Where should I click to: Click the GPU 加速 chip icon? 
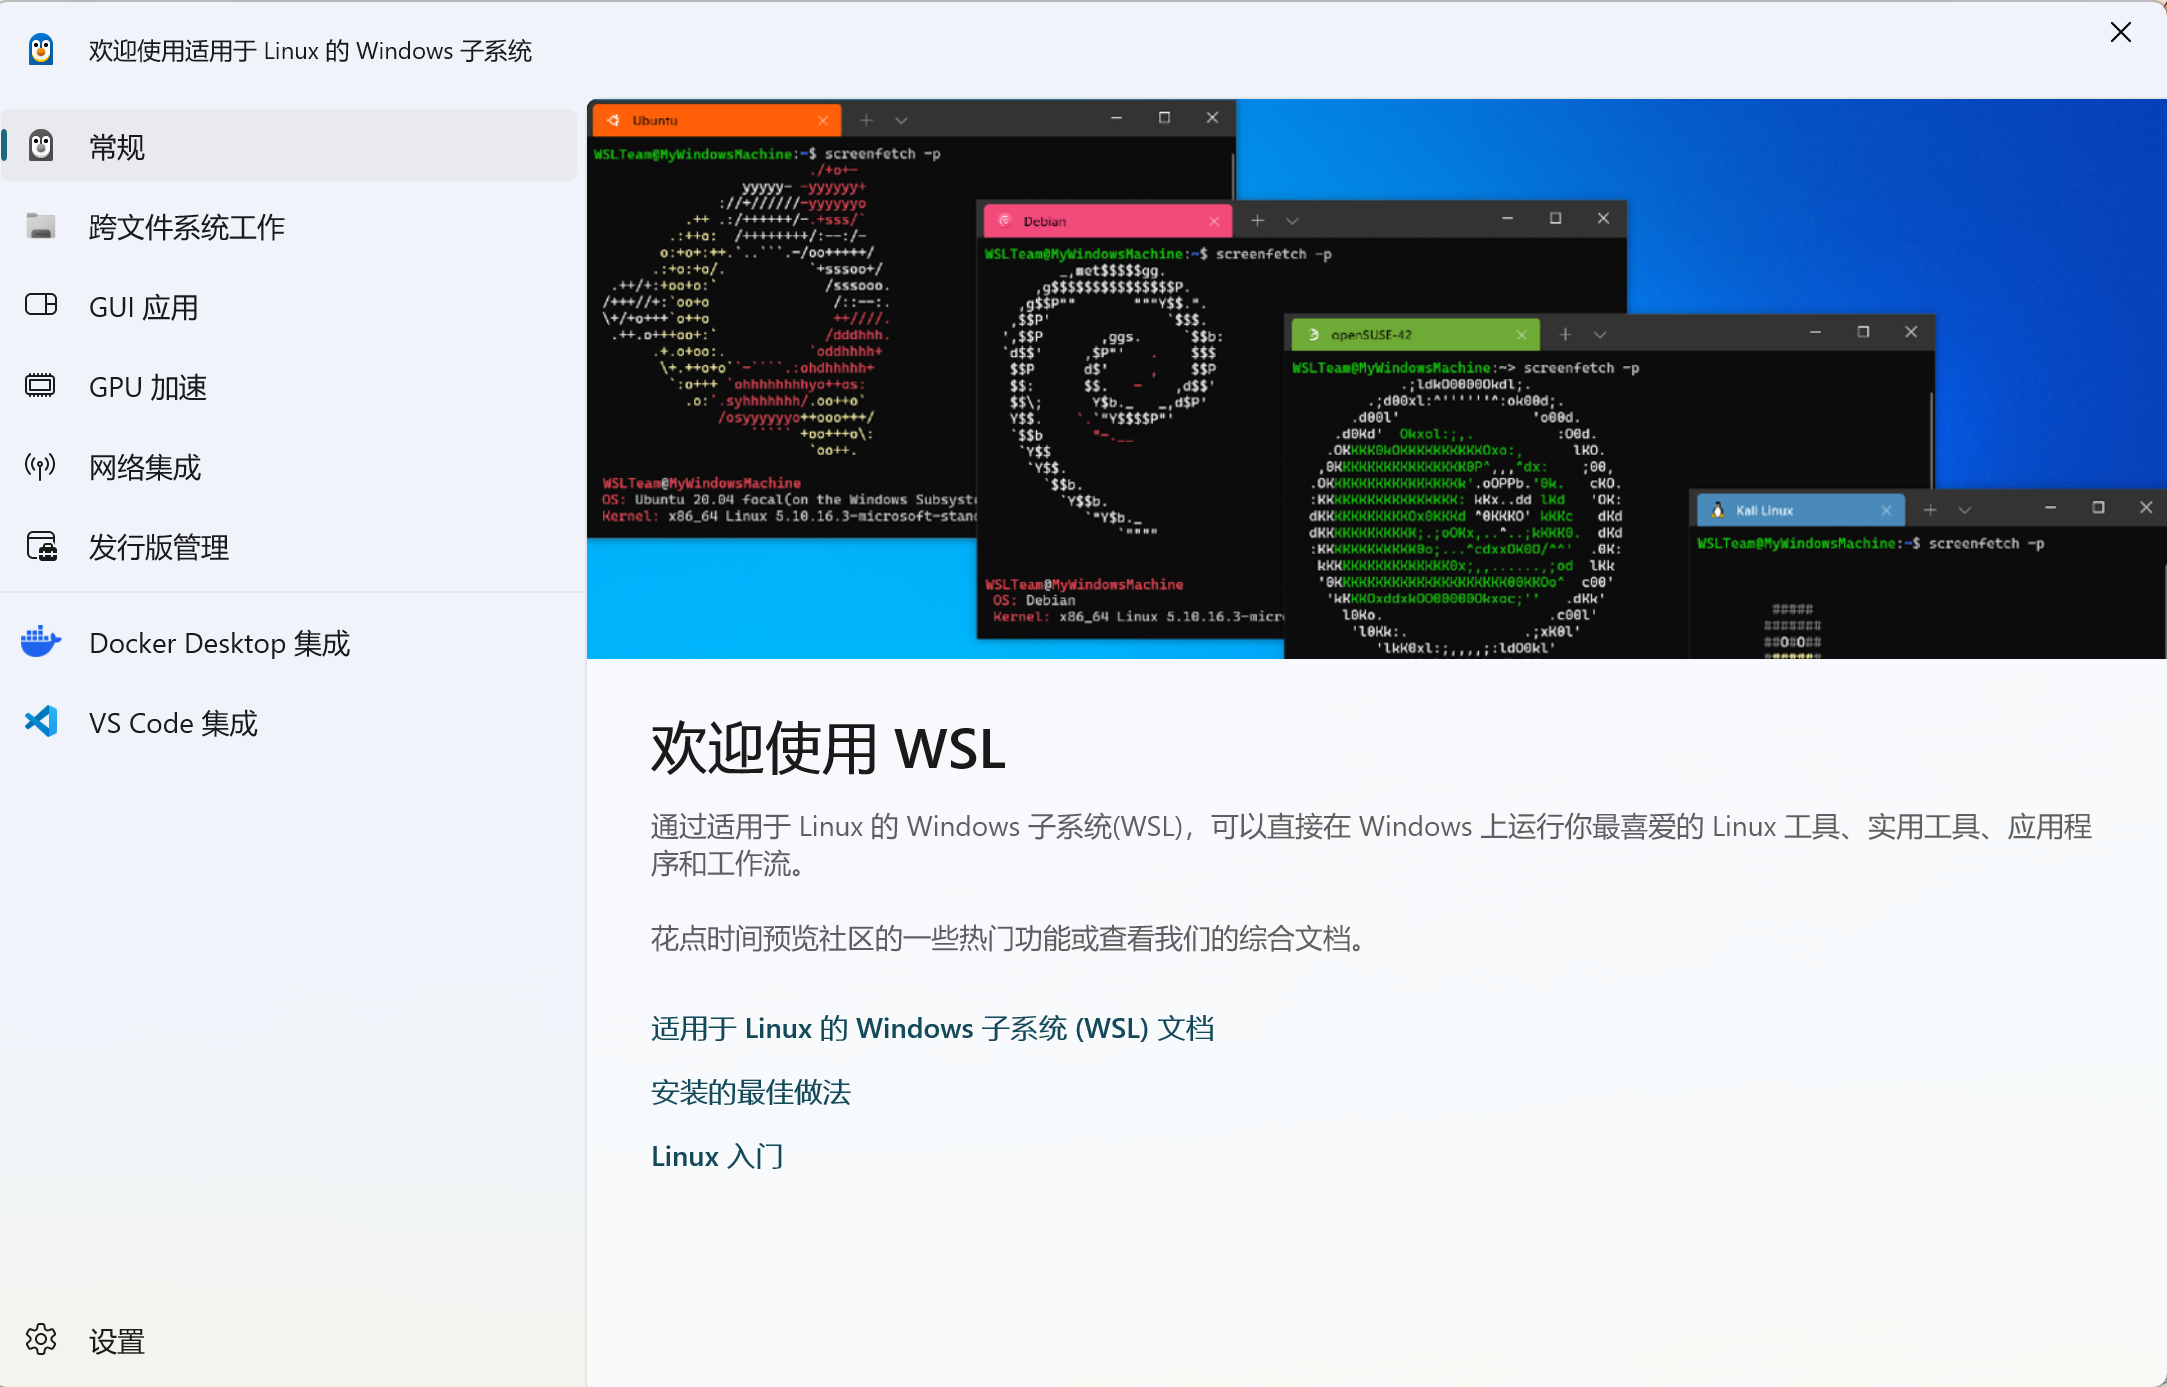coord(41,385)
